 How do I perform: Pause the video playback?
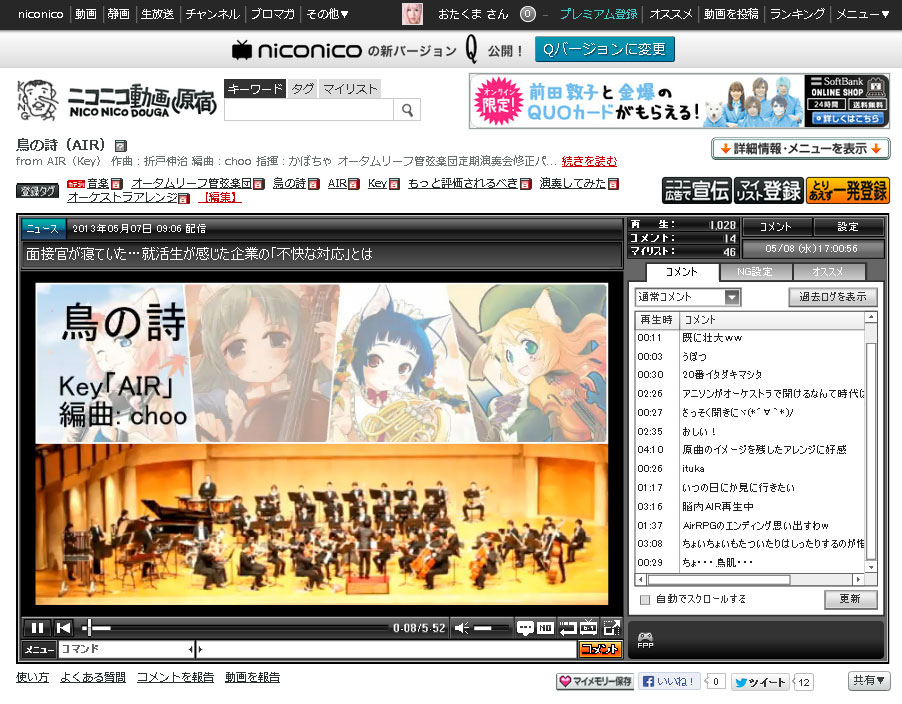coord(37,628)
